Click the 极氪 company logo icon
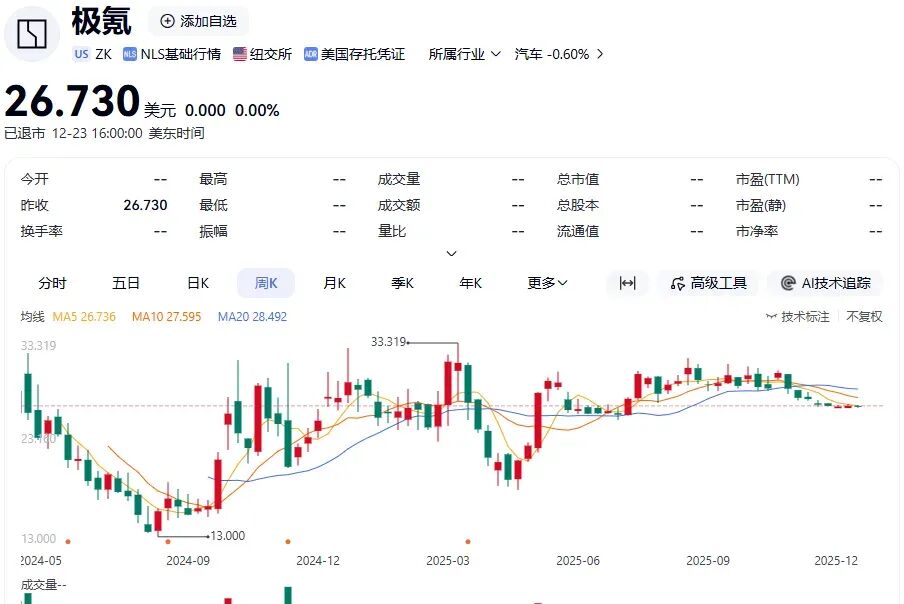This screenshot has height=604, width=904. [32, 33]
